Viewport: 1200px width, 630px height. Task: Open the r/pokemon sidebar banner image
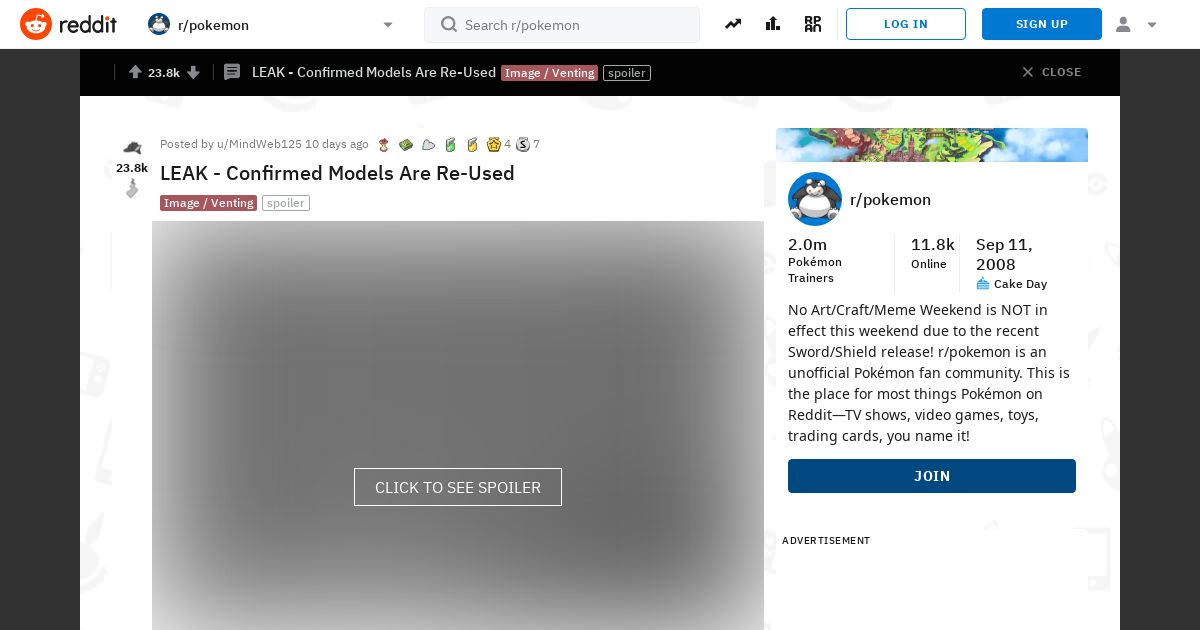coord(932,145)
